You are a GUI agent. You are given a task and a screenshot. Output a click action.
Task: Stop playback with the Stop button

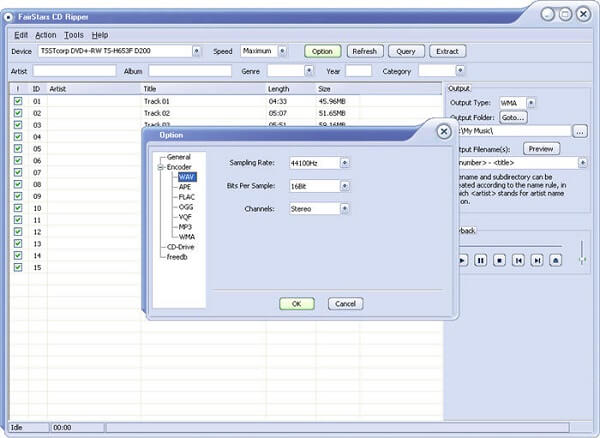coord(499,261)
